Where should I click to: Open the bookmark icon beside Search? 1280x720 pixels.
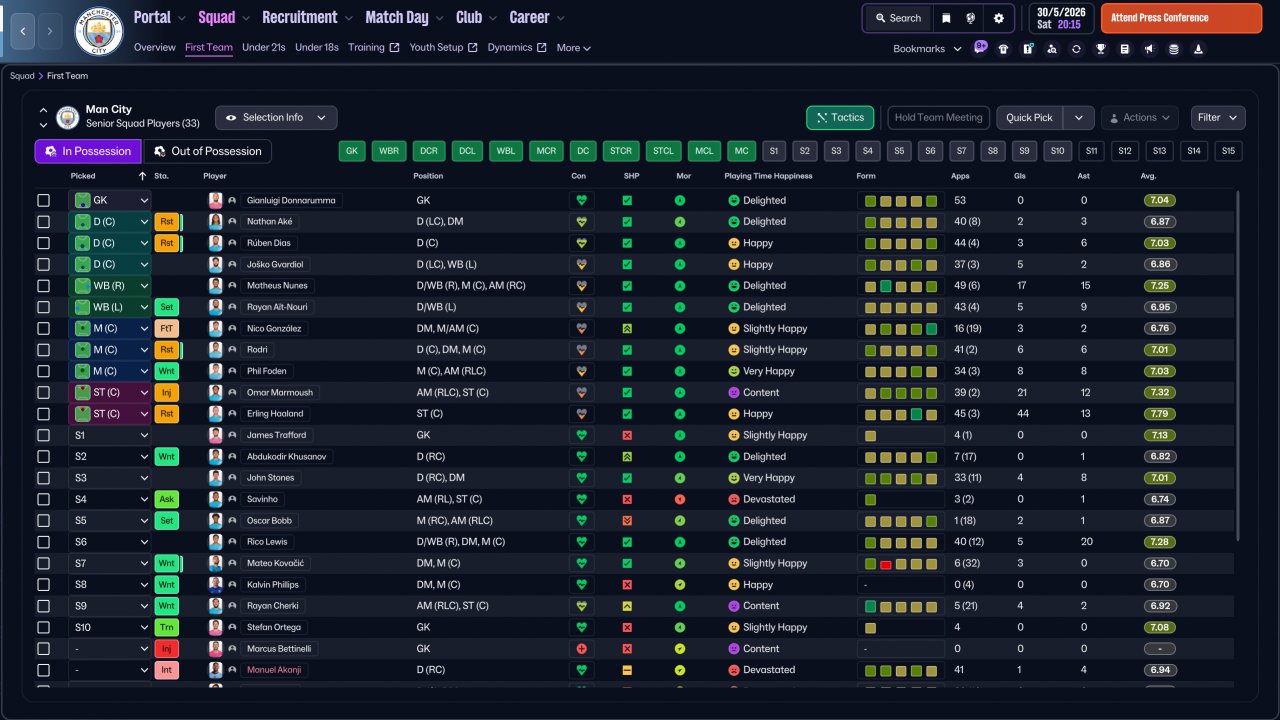tap(946, 18)
